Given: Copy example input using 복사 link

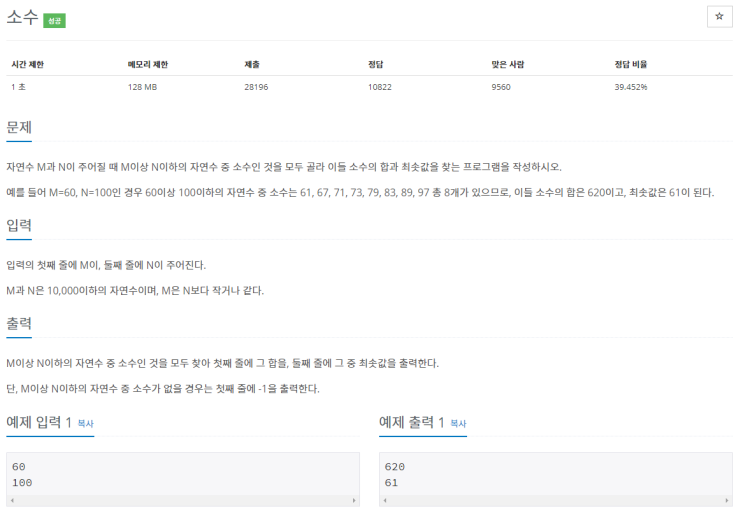Looking at the screenshot, I should [85, 423].
